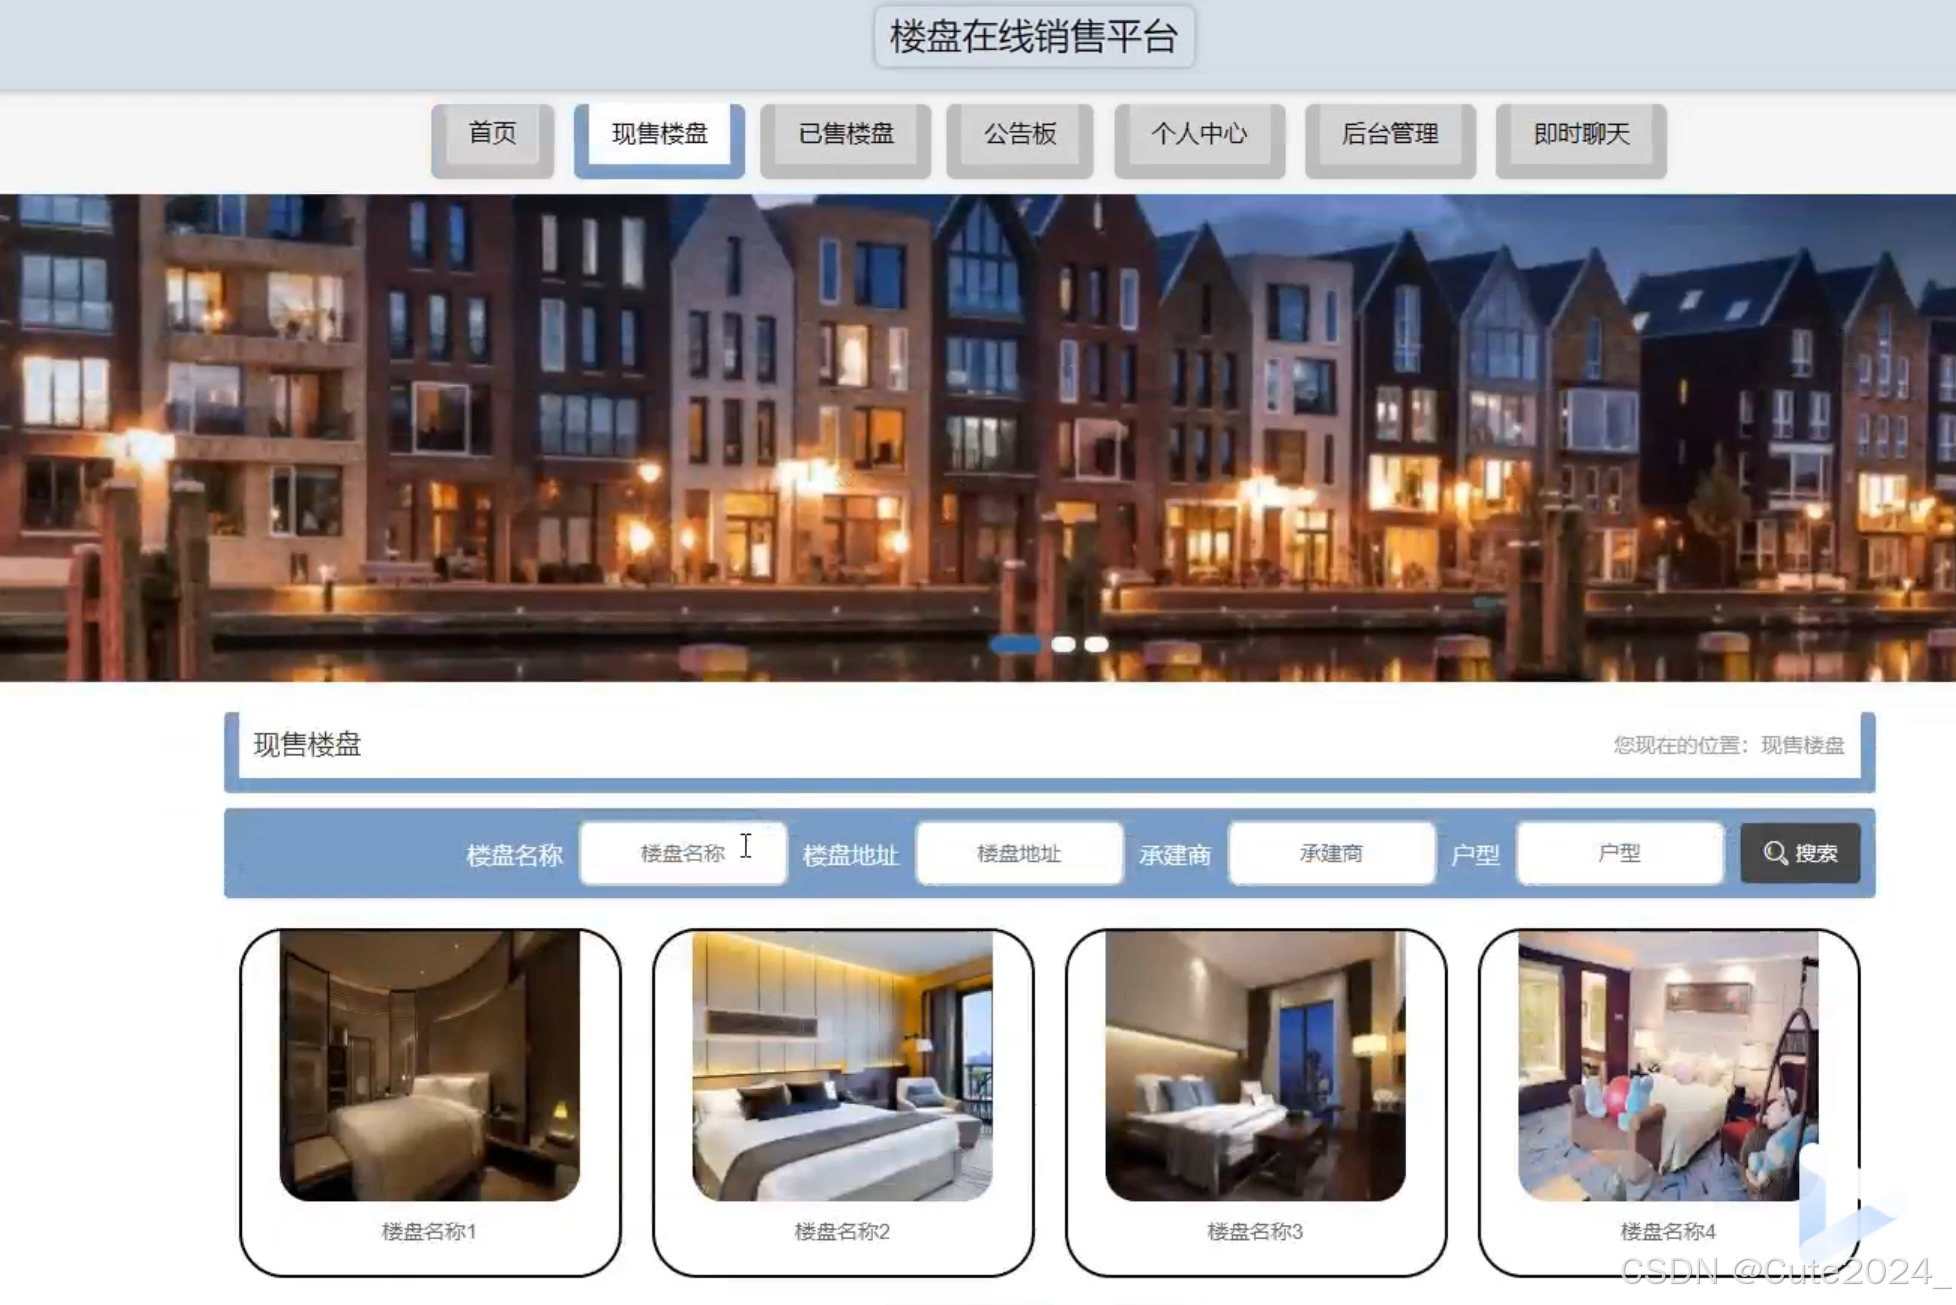Open 楼盘名称2 property thumbnail
This screenshot has width=1956, height=1305.
[842, 1066]
